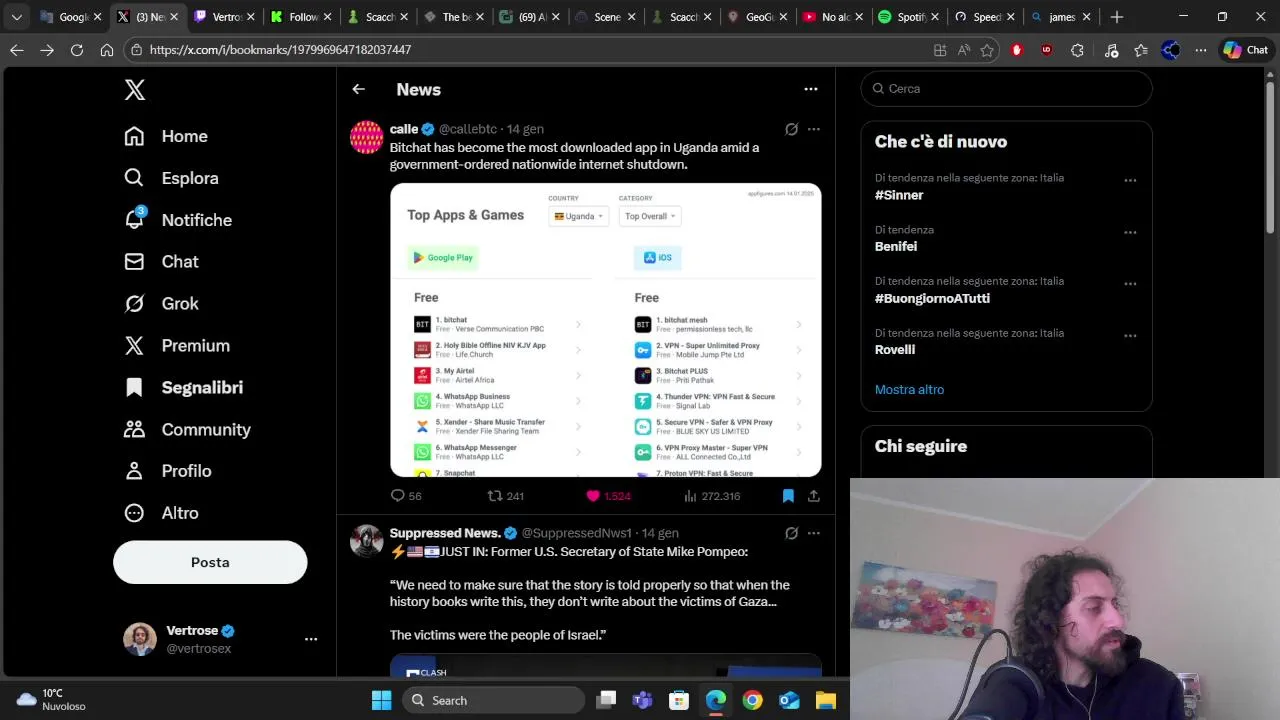Open the weather widget showing 10°C
Image resolution: width=1280 pixels, height=720 pixels.
click(52, 700)
